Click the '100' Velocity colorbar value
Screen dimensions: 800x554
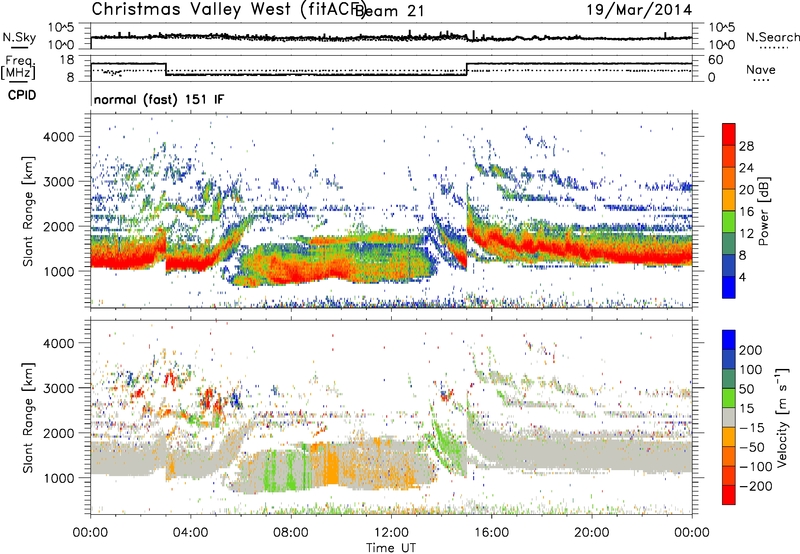(751, 369)
